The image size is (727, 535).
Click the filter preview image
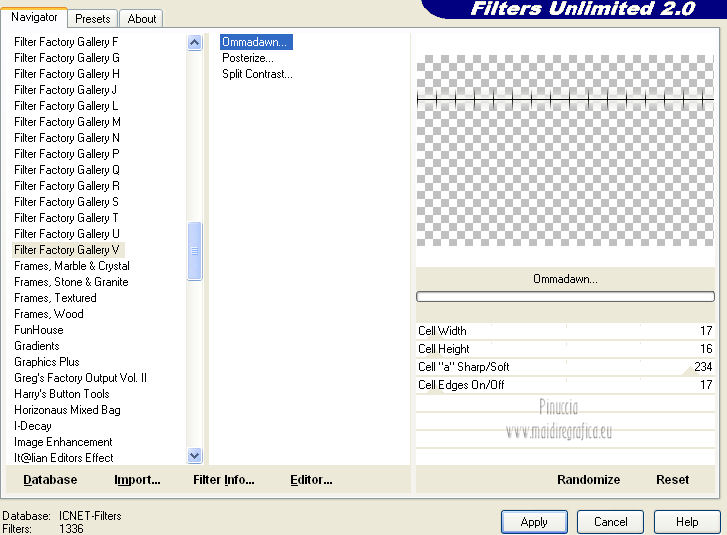click(x=565, y=150)
